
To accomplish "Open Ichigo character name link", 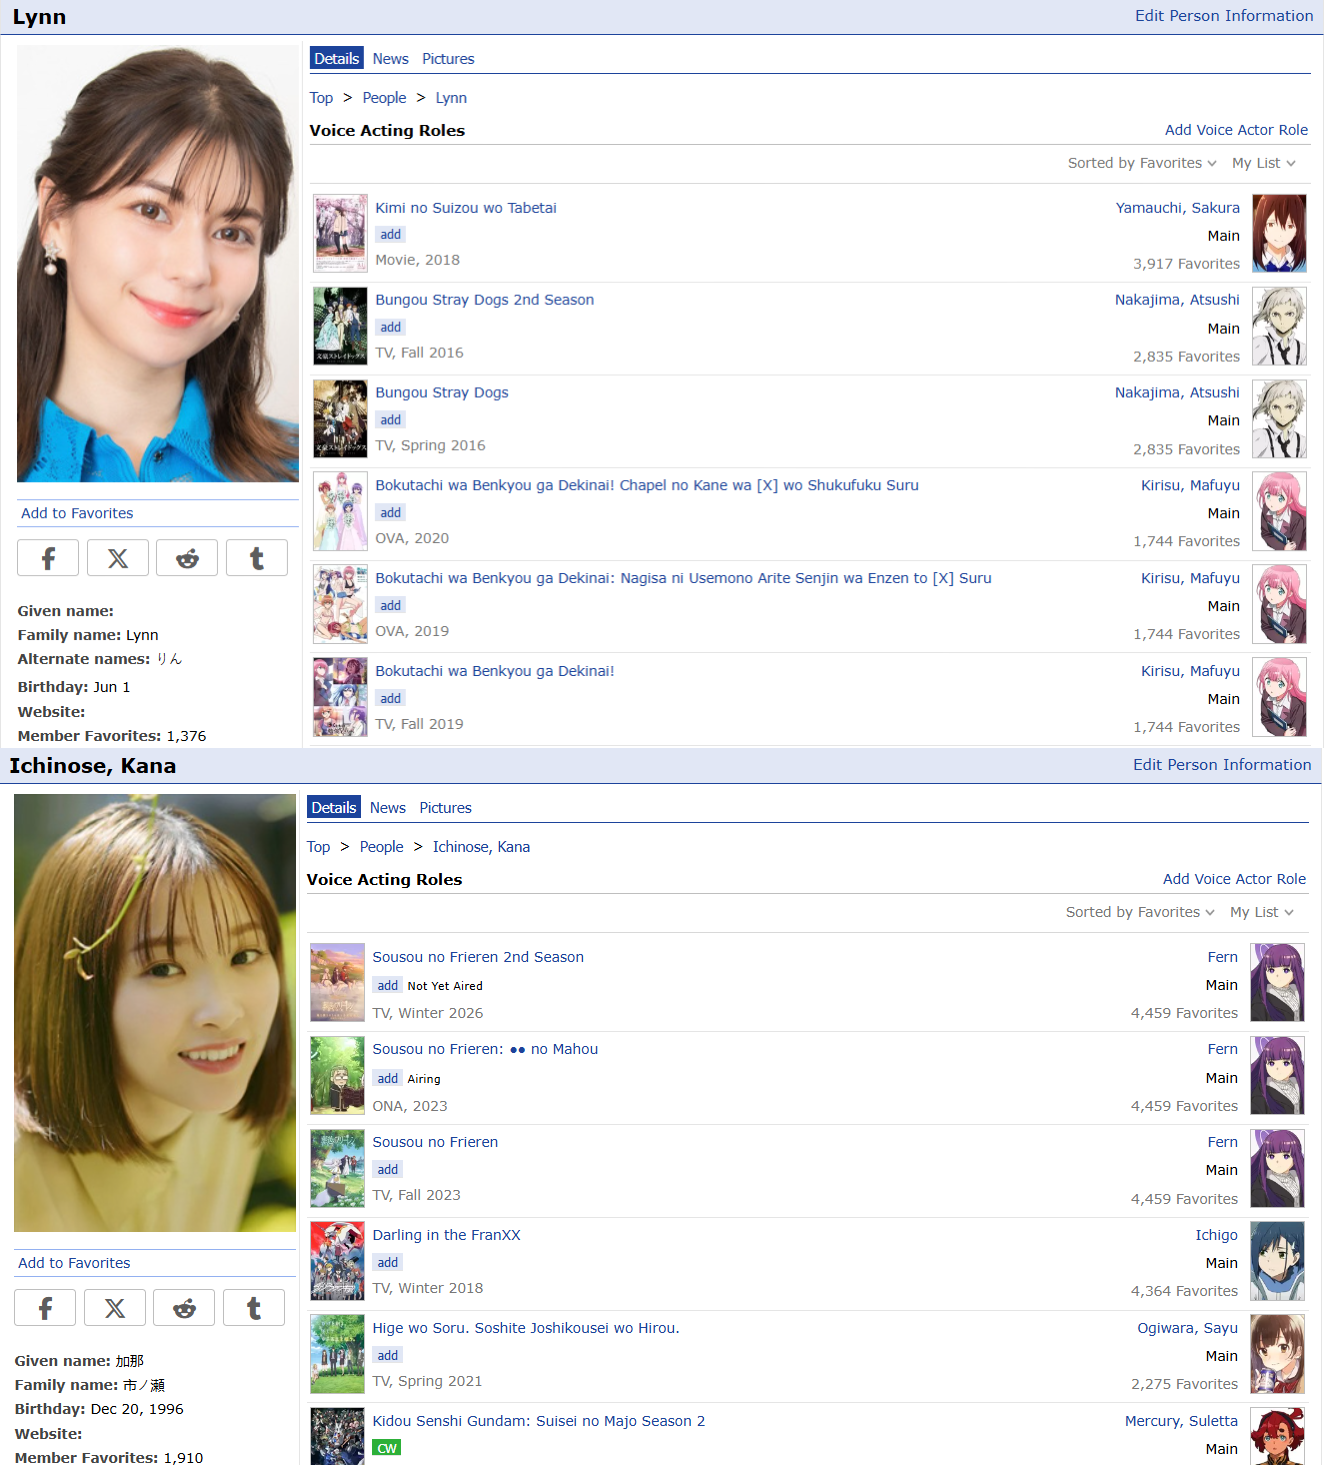I will pyautogui.click(x=1216, y=1235).
